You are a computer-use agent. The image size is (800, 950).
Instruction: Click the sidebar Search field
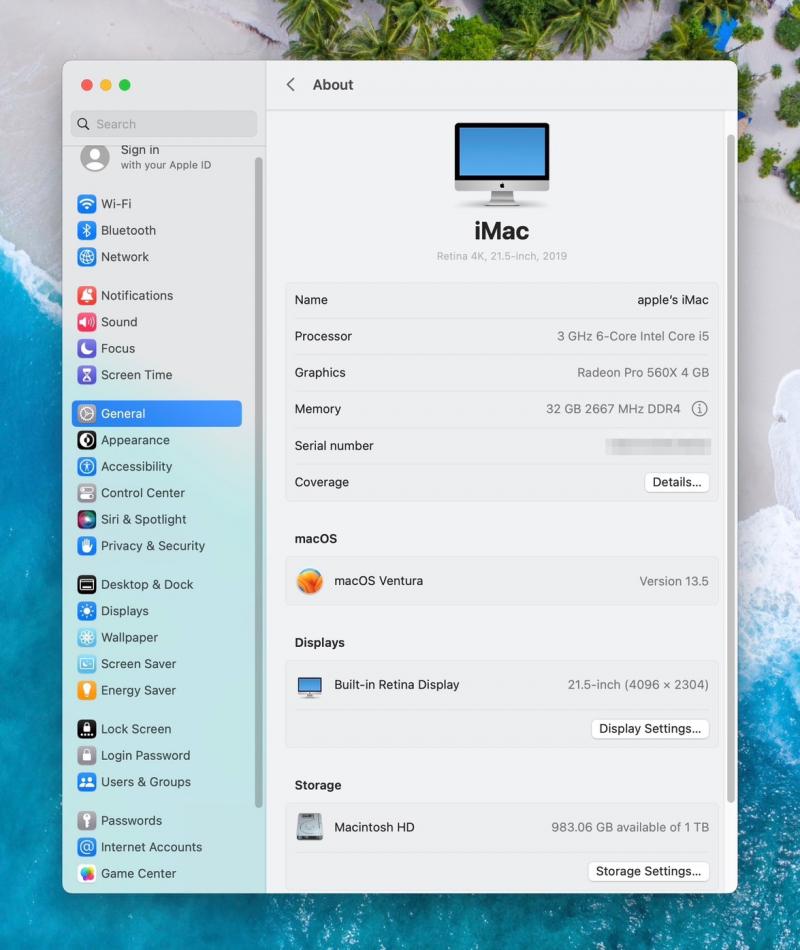tap(164, 124)
